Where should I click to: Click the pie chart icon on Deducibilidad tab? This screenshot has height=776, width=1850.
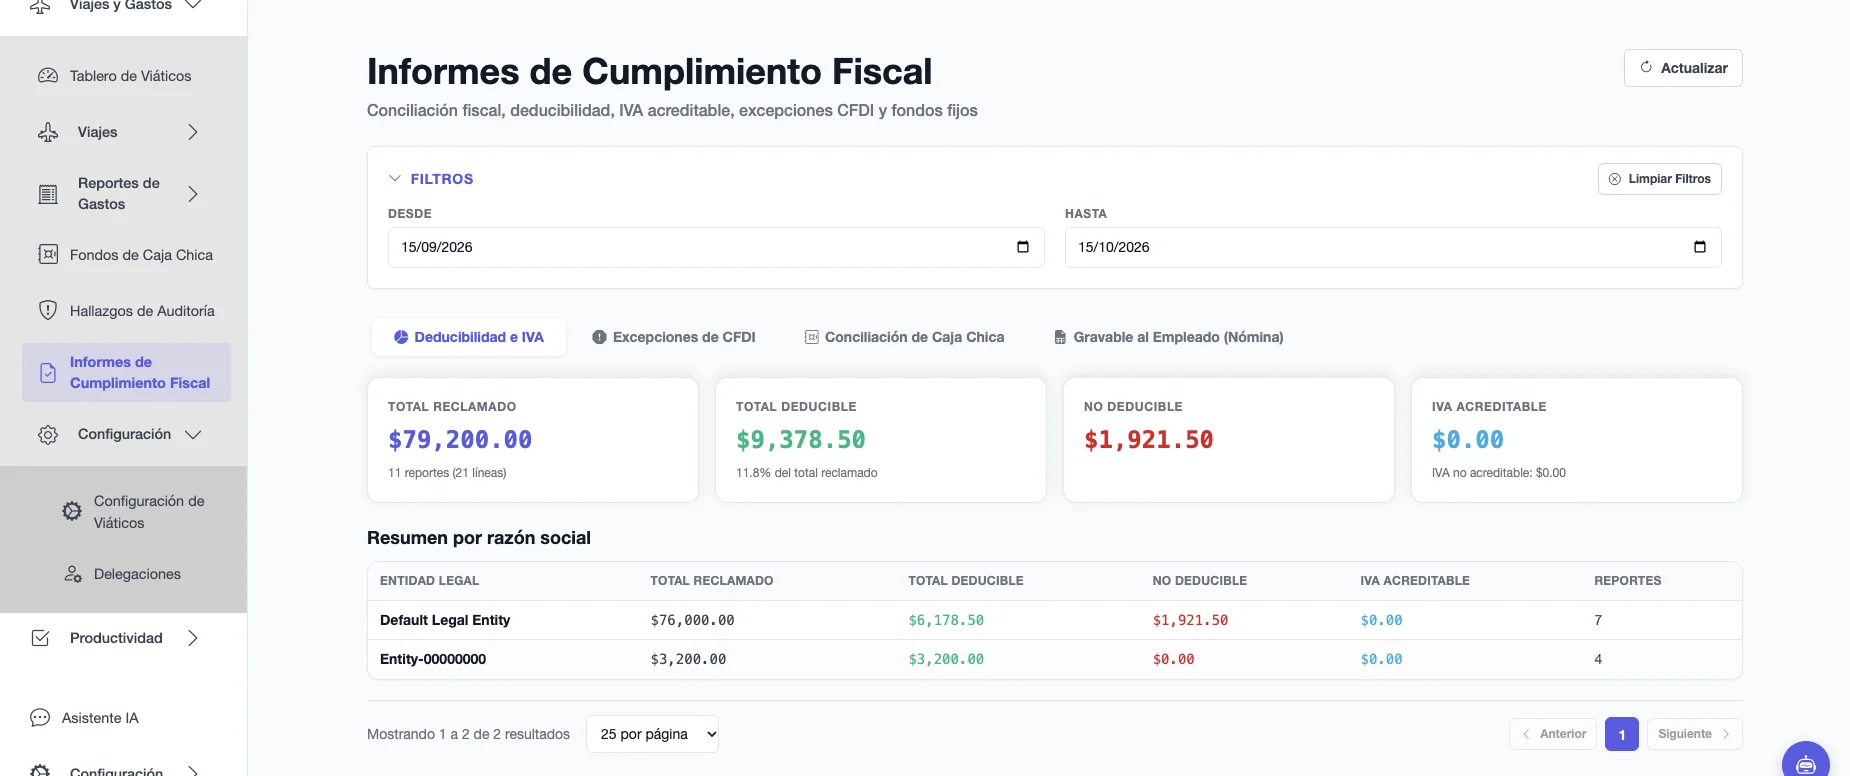coord(401,337)
